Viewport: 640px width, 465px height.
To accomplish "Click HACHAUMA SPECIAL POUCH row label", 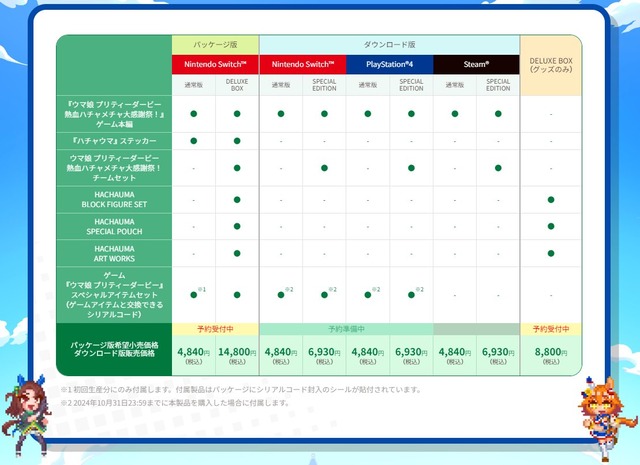I will point(114,227).
